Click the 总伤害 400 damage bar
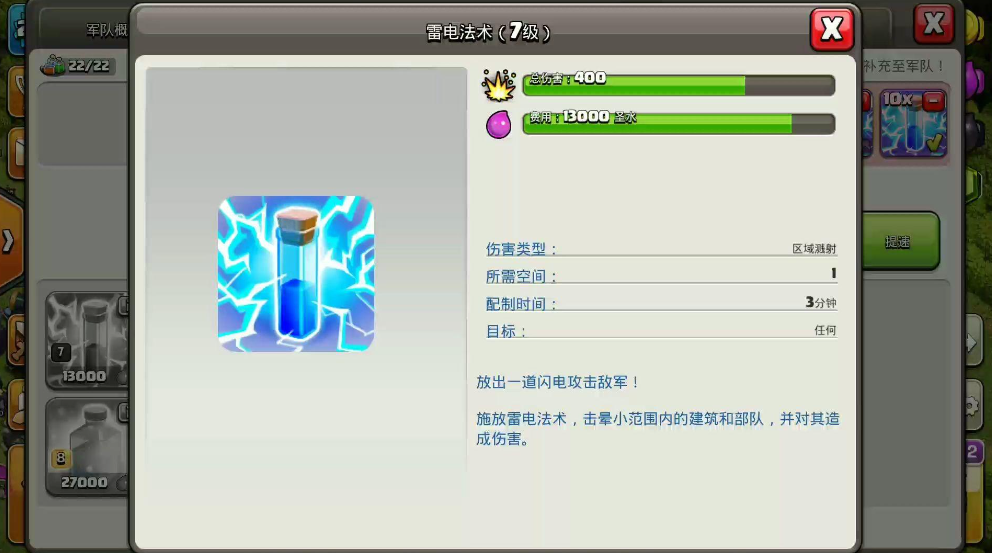992x553 pixels. (678, 85)
